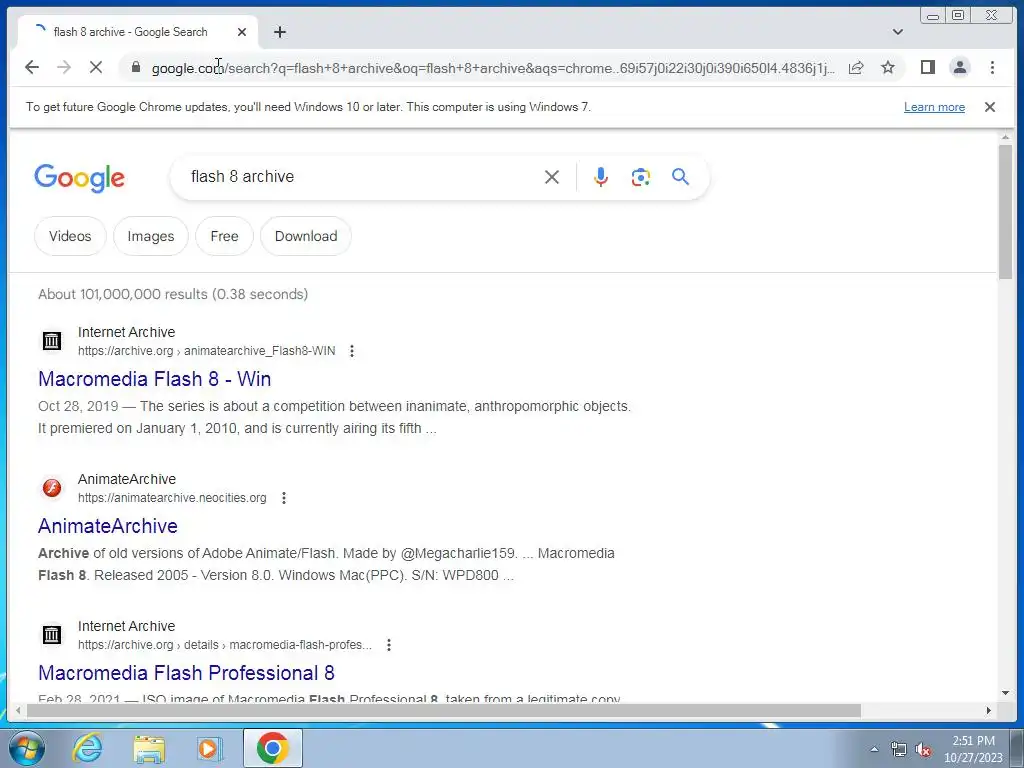Open more options for animatearchive.neocities.org result
Screen dimensions: 1024x768
pyautogui.click(x=283, y=498)
